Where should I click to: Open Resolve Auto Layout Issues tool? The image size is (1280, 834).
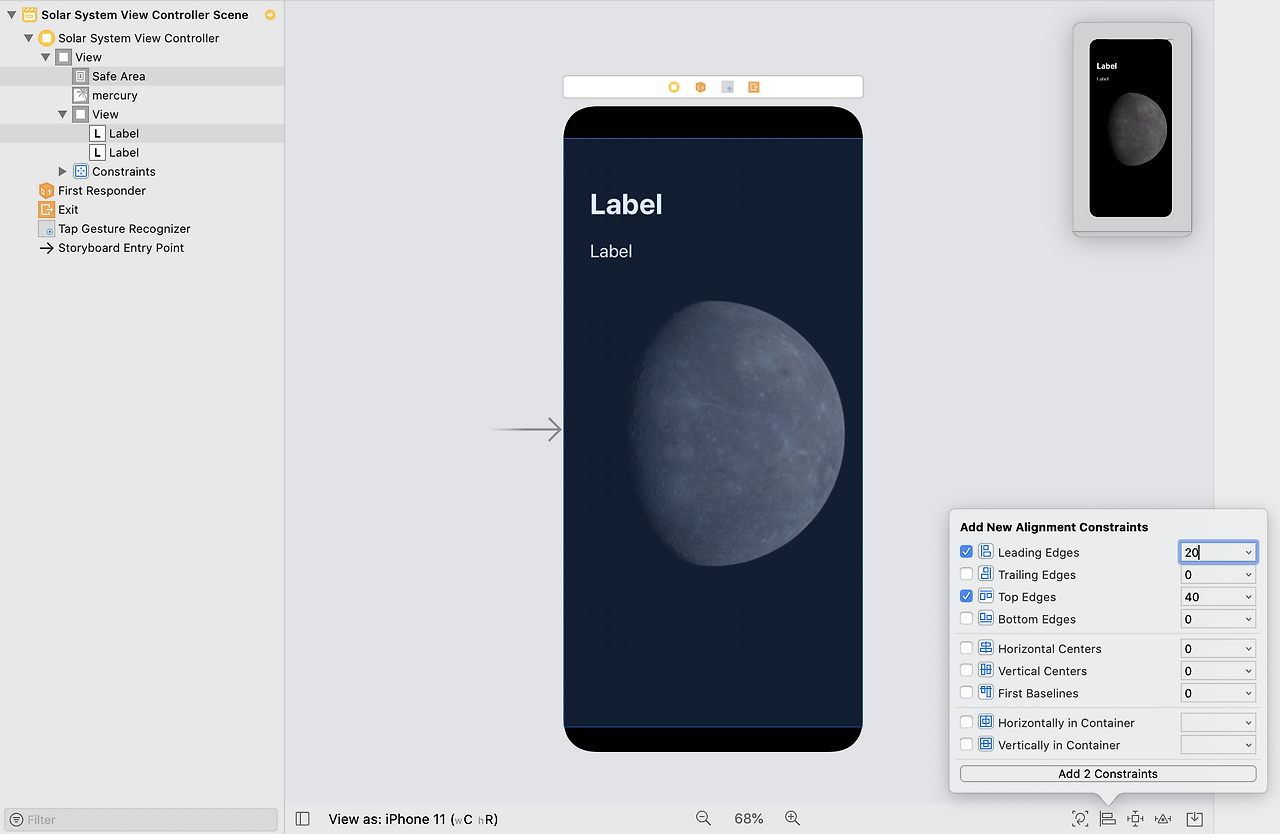point(1163,818)
